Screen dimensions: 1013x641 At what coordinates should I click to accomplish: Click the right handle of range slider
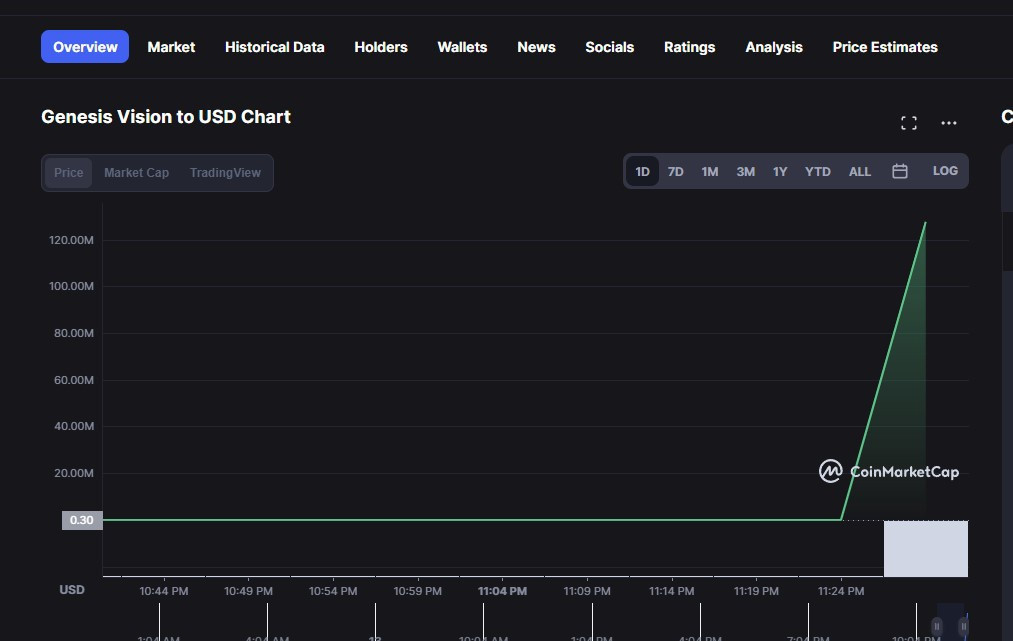(962, 627)
